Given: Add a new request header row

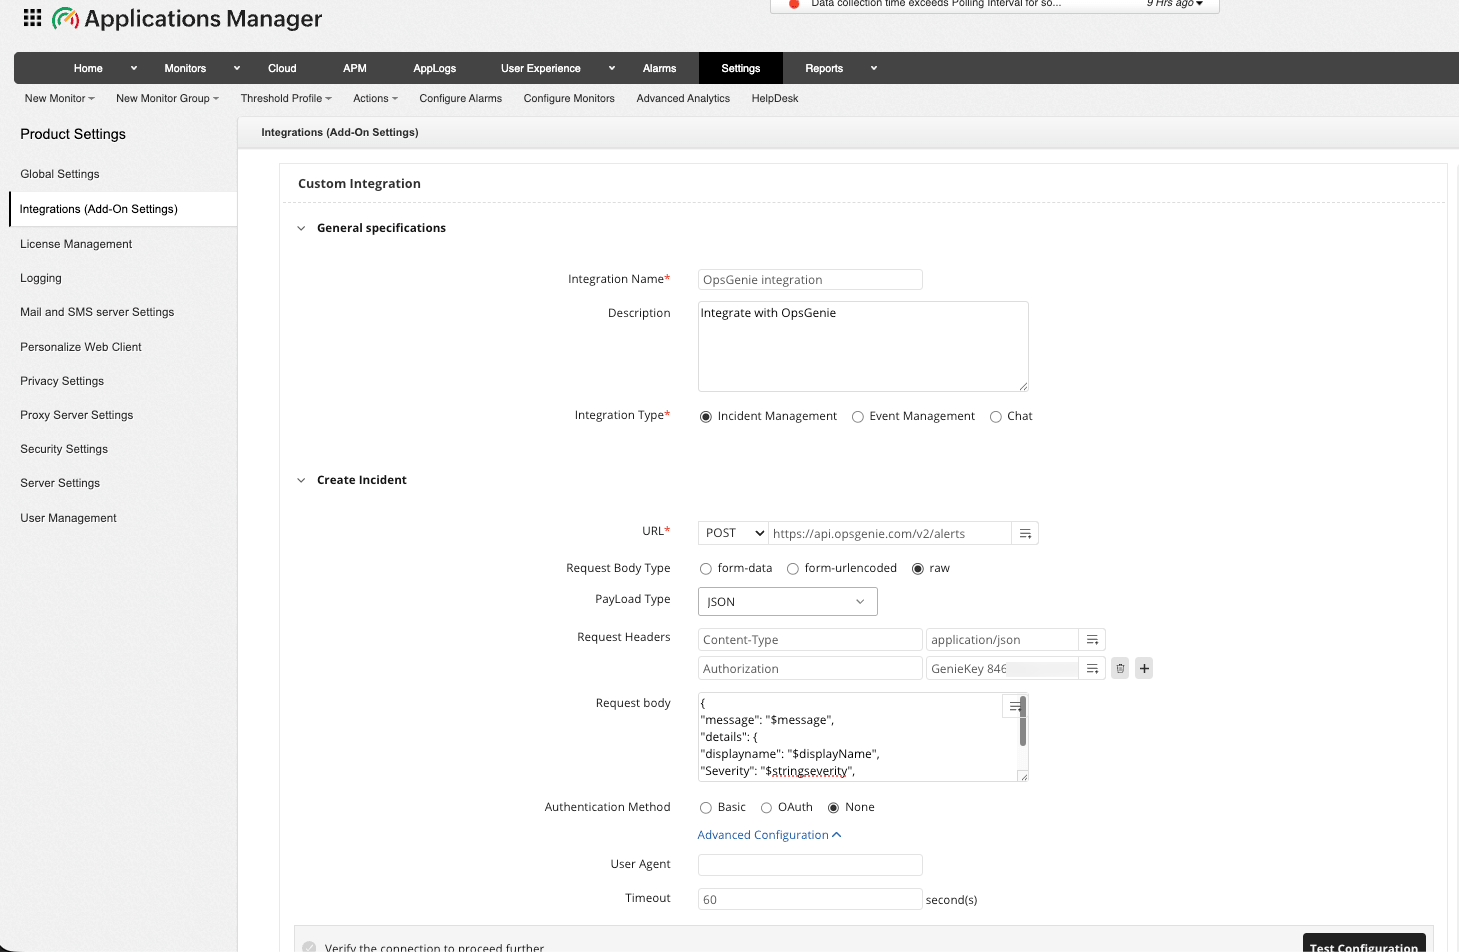Looking at the screenshot, I should click(1144, 668).
